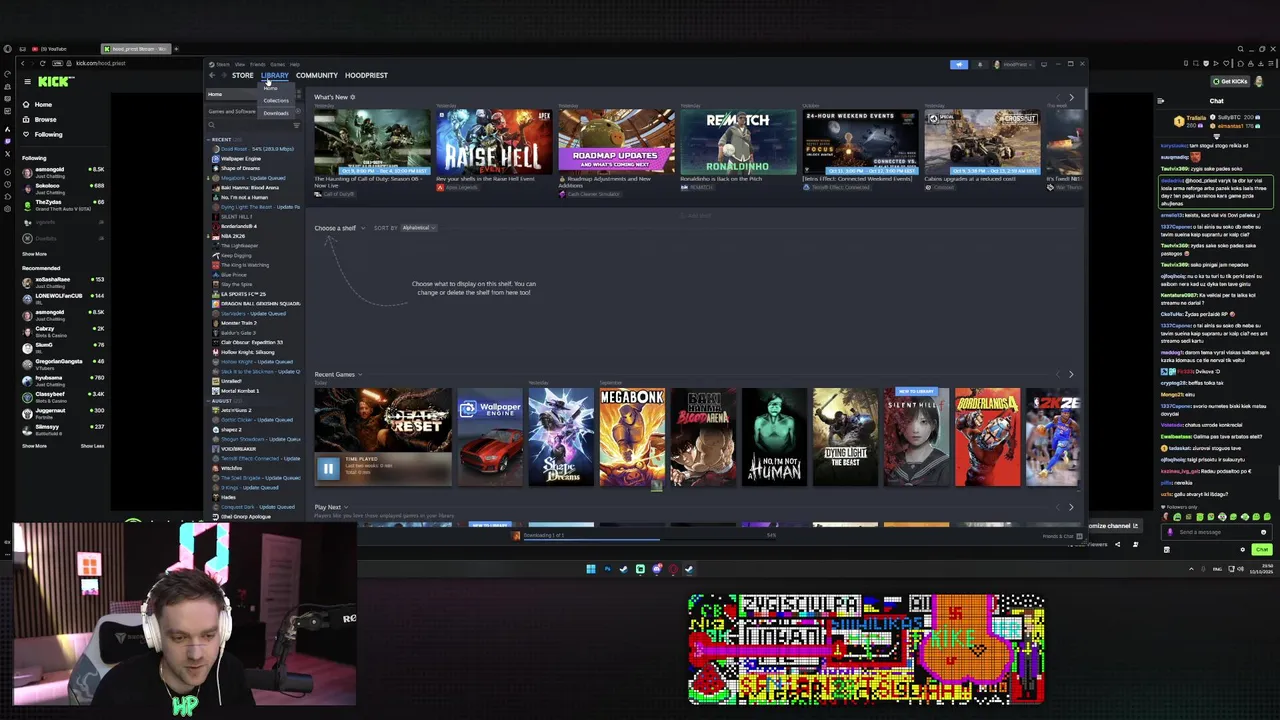Choose Downloads from the Library dropdown menu
This screenshot has width=1280, height=720.
click(x=276, y=113)
